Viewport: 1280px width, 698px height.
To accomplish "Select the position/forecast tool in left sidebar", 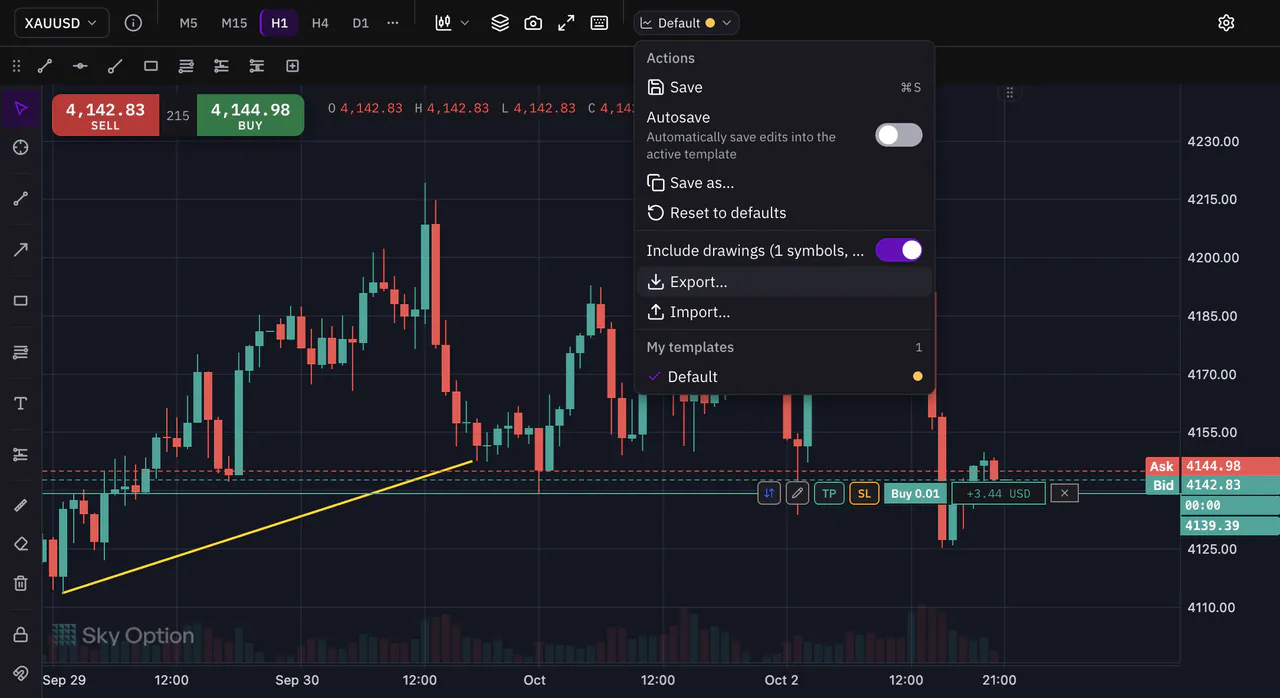I will [x=20, y=454].
